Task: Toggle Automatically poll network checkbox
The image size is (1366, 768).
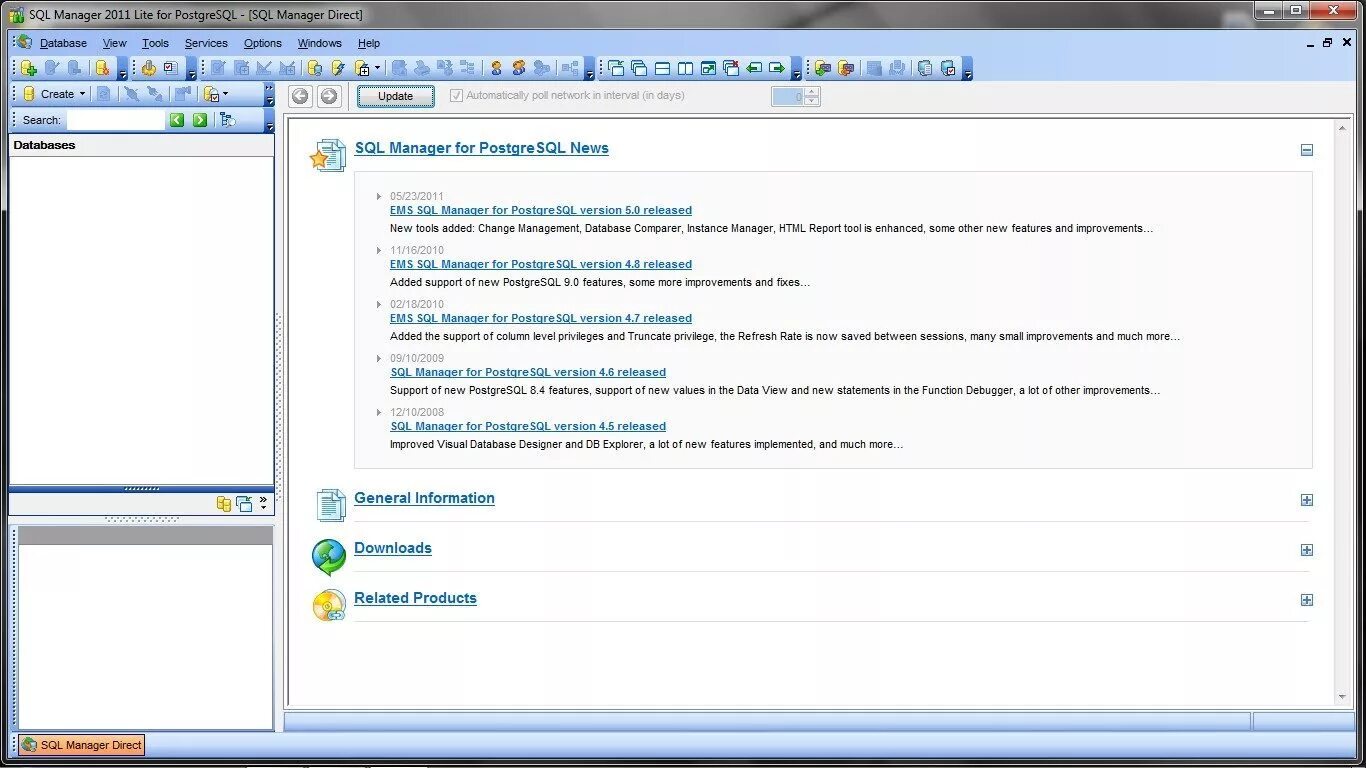Action: (456, 96)
